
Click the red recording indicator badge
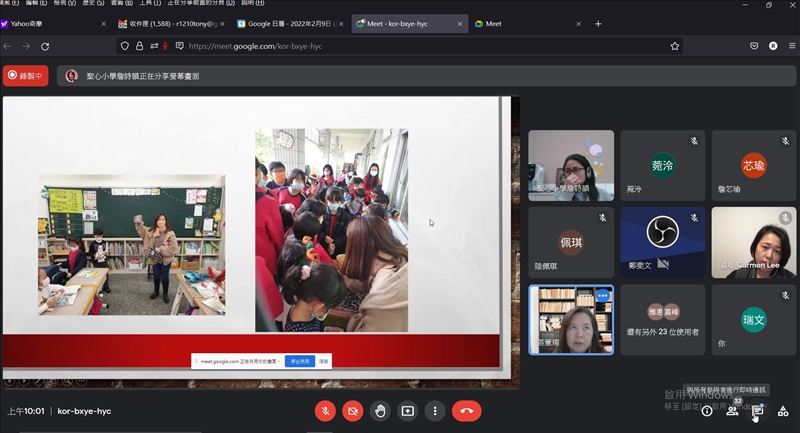[x=26, y=75]
